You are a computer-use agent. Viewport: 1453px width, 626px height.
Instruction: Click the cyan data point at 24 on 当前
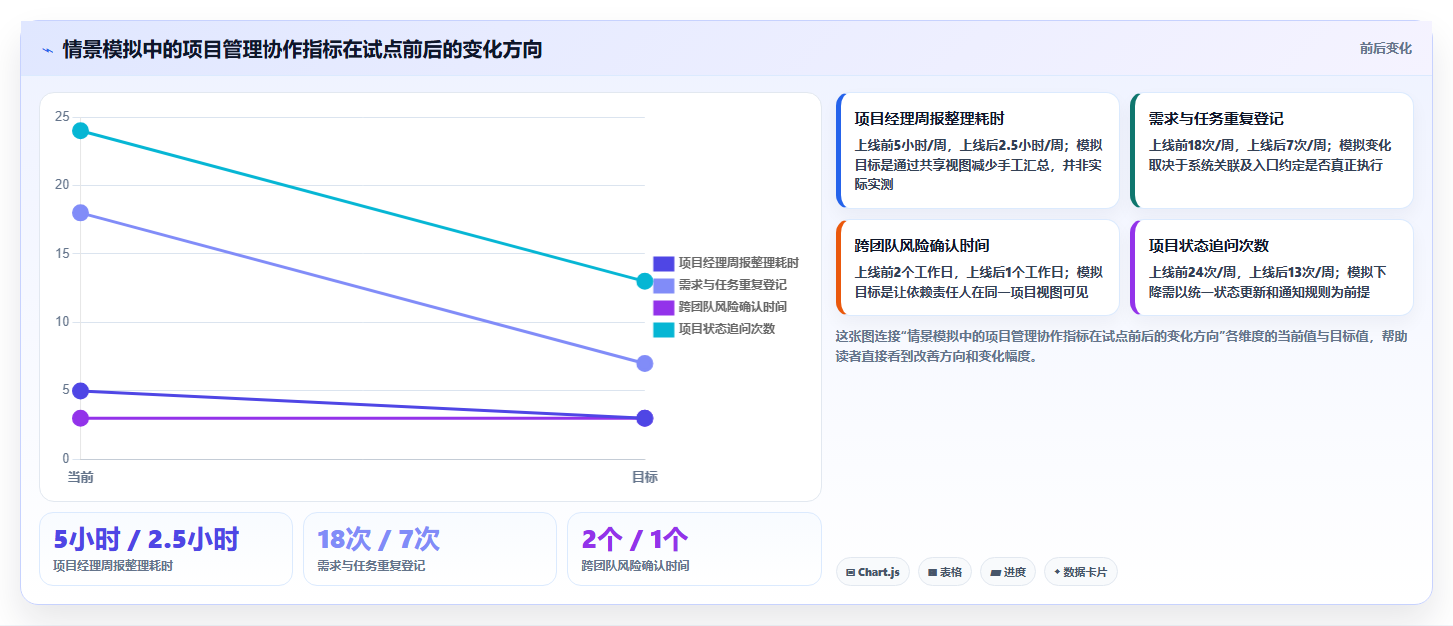point(81,131)
